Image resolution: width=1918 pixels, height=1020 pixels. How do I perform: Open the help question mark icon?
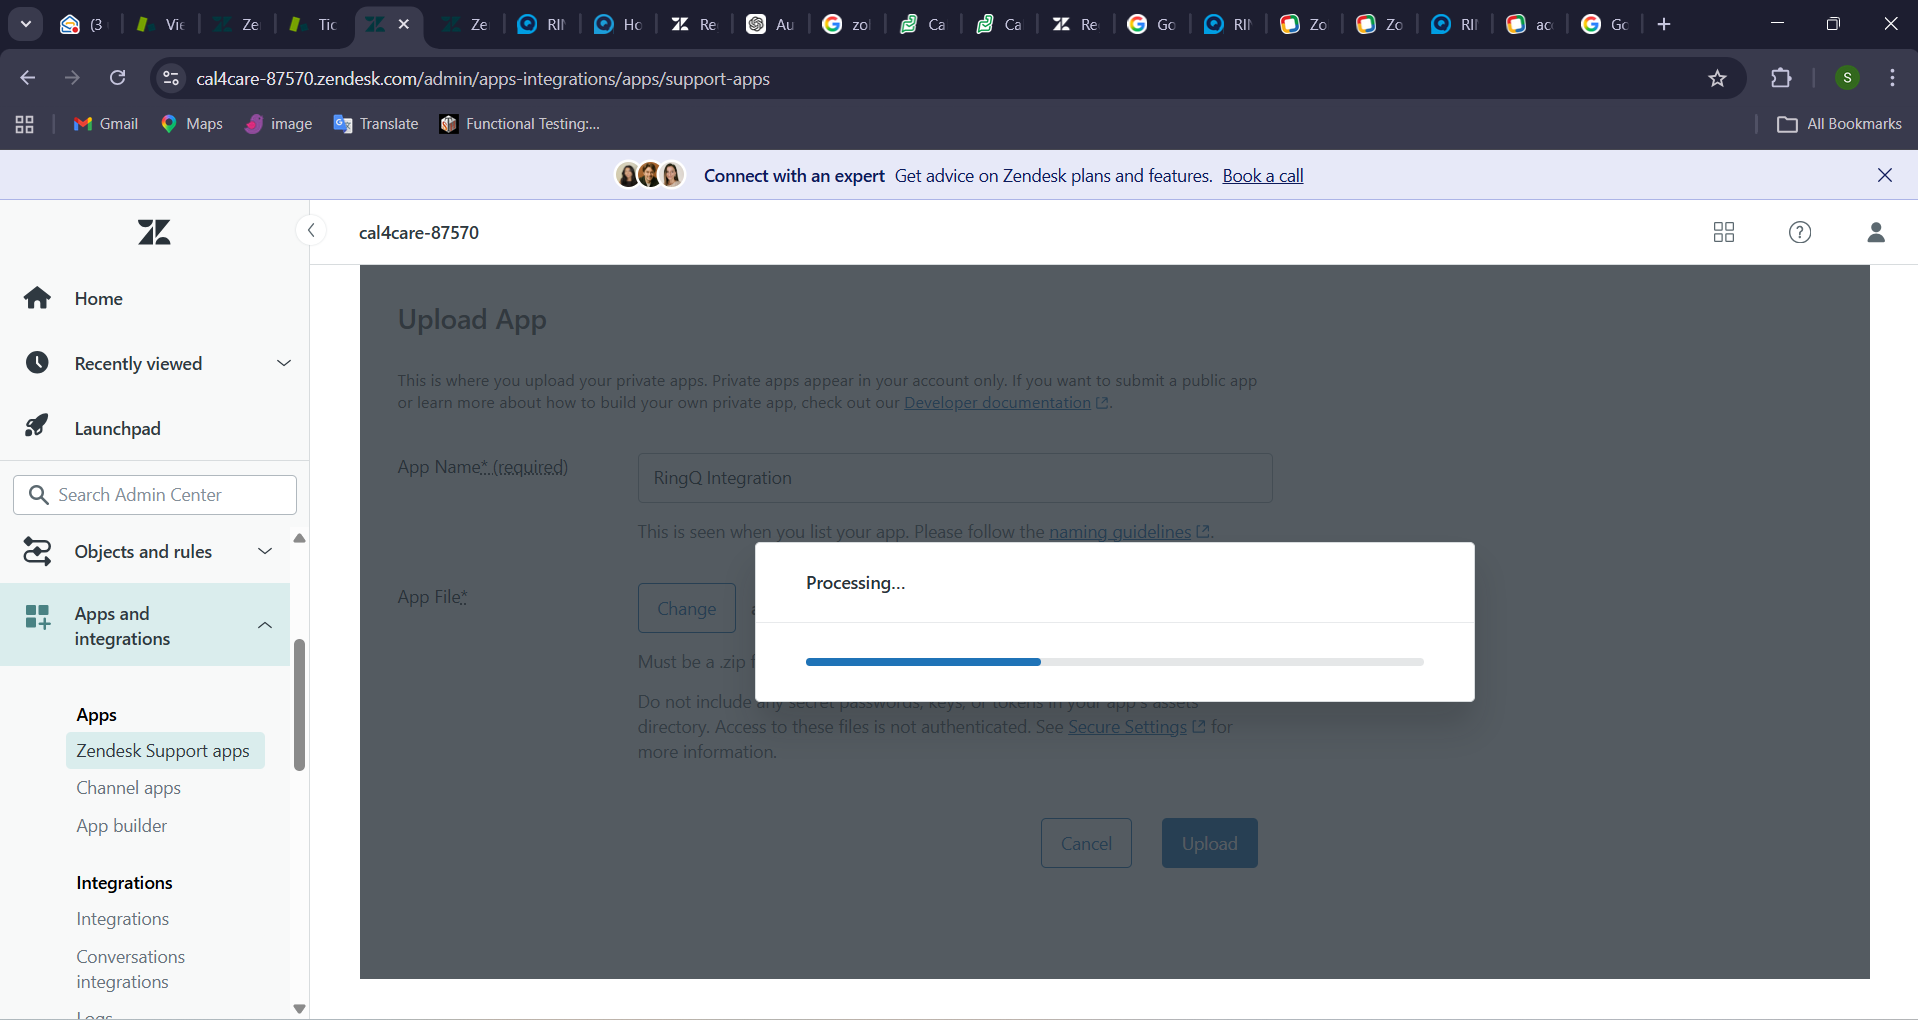coord(1800,232)
